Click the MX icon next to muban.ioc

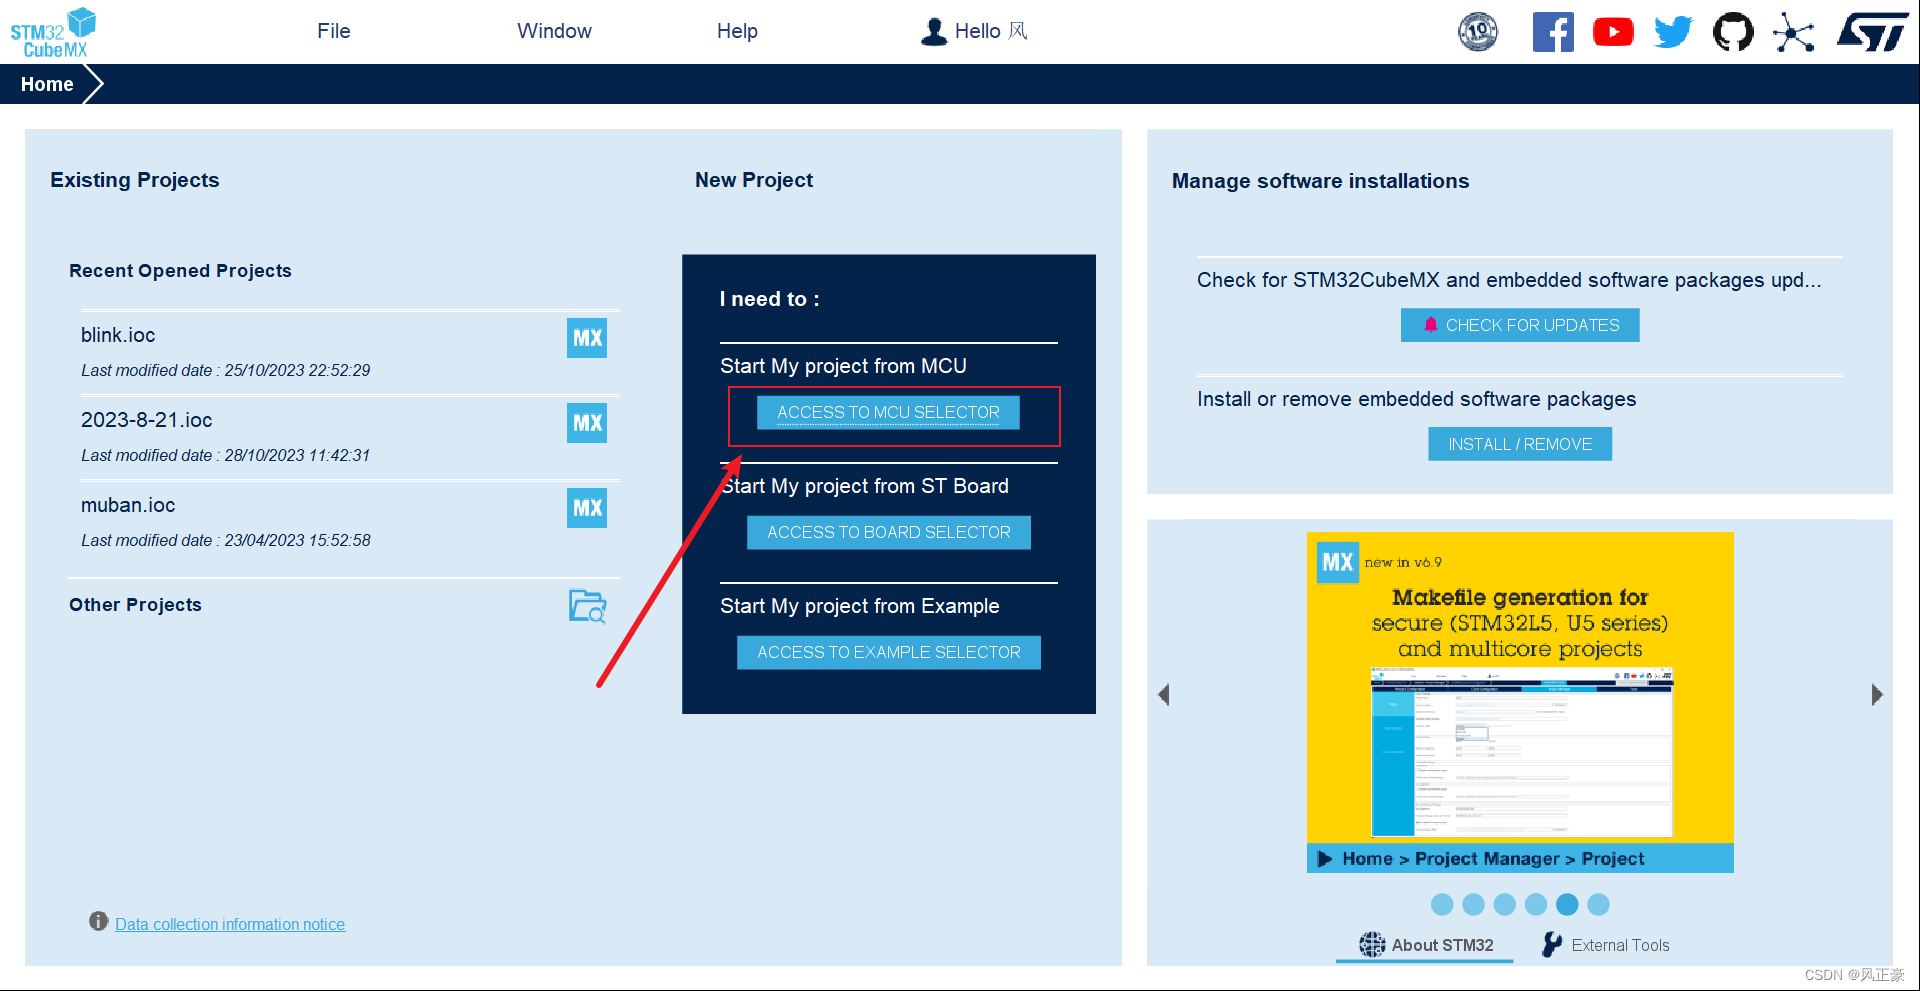tap(587, 508)
